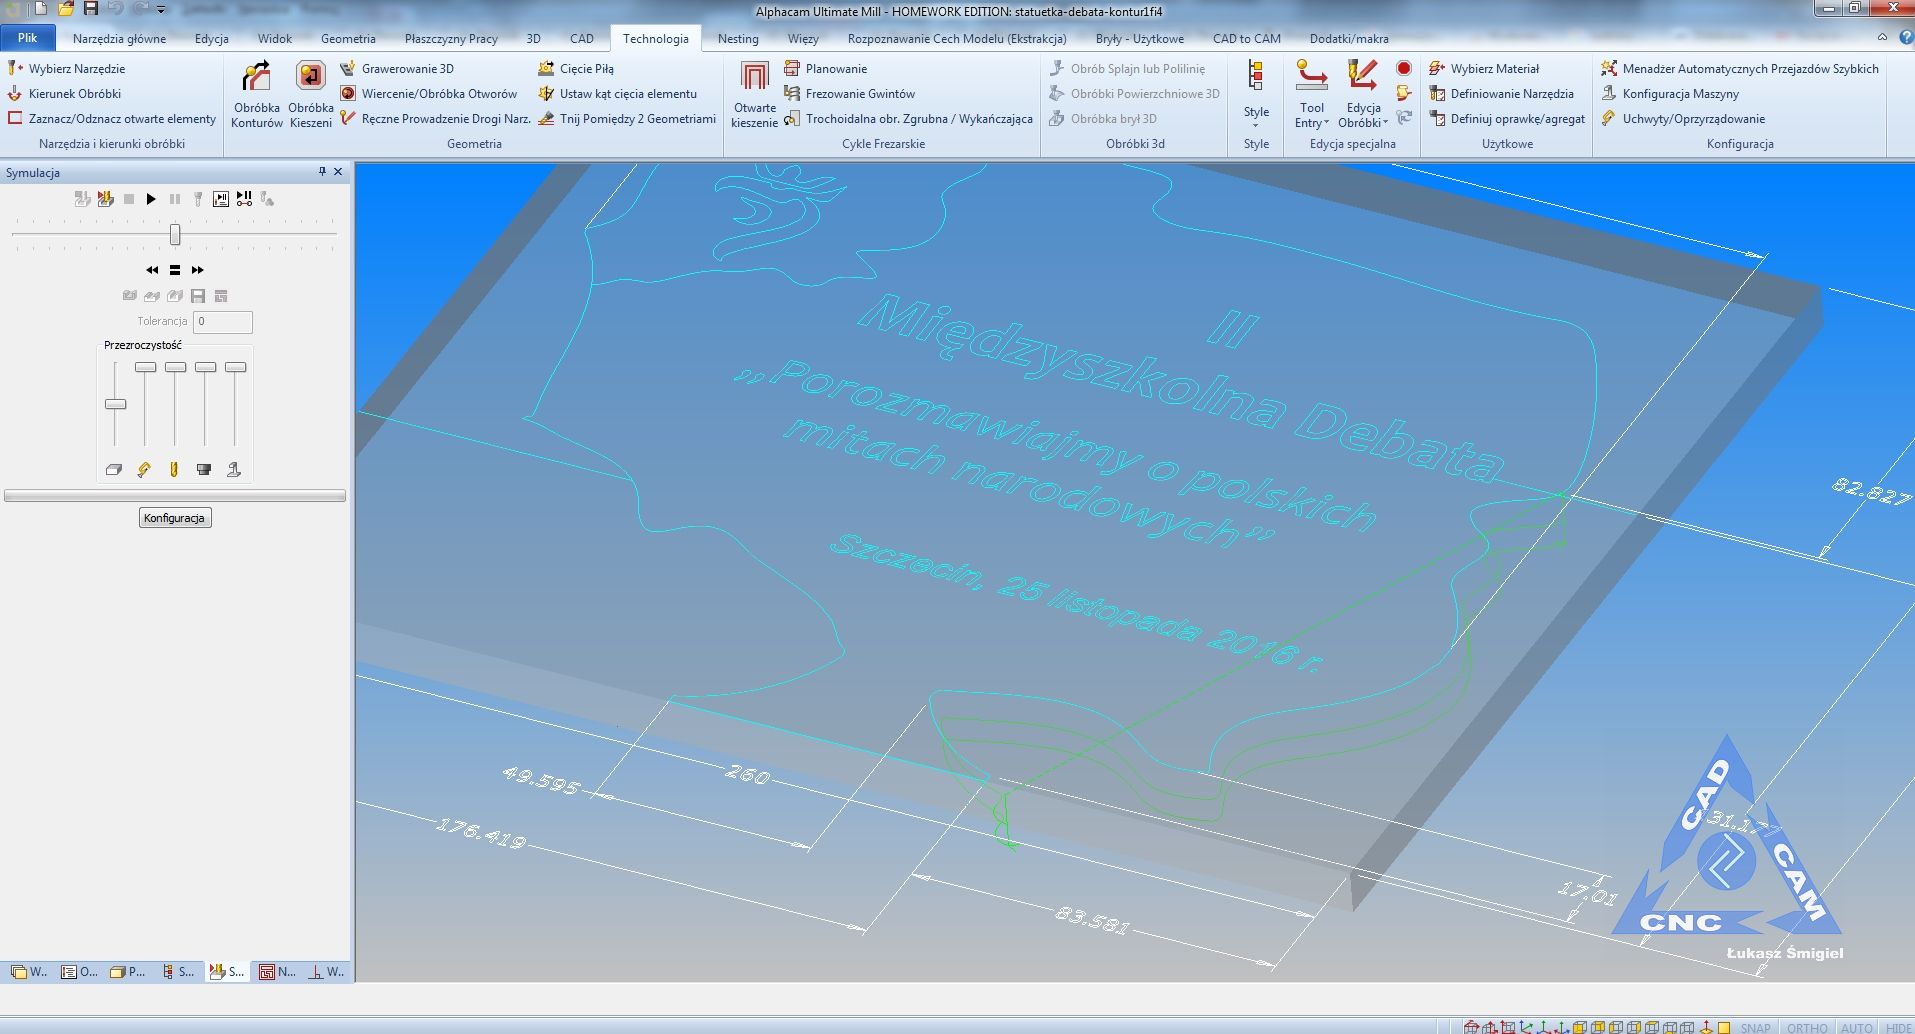Click the red record circle icon in Edycja specjalna
This screenshot has width=1915, height=1034.
point(1404,68)
